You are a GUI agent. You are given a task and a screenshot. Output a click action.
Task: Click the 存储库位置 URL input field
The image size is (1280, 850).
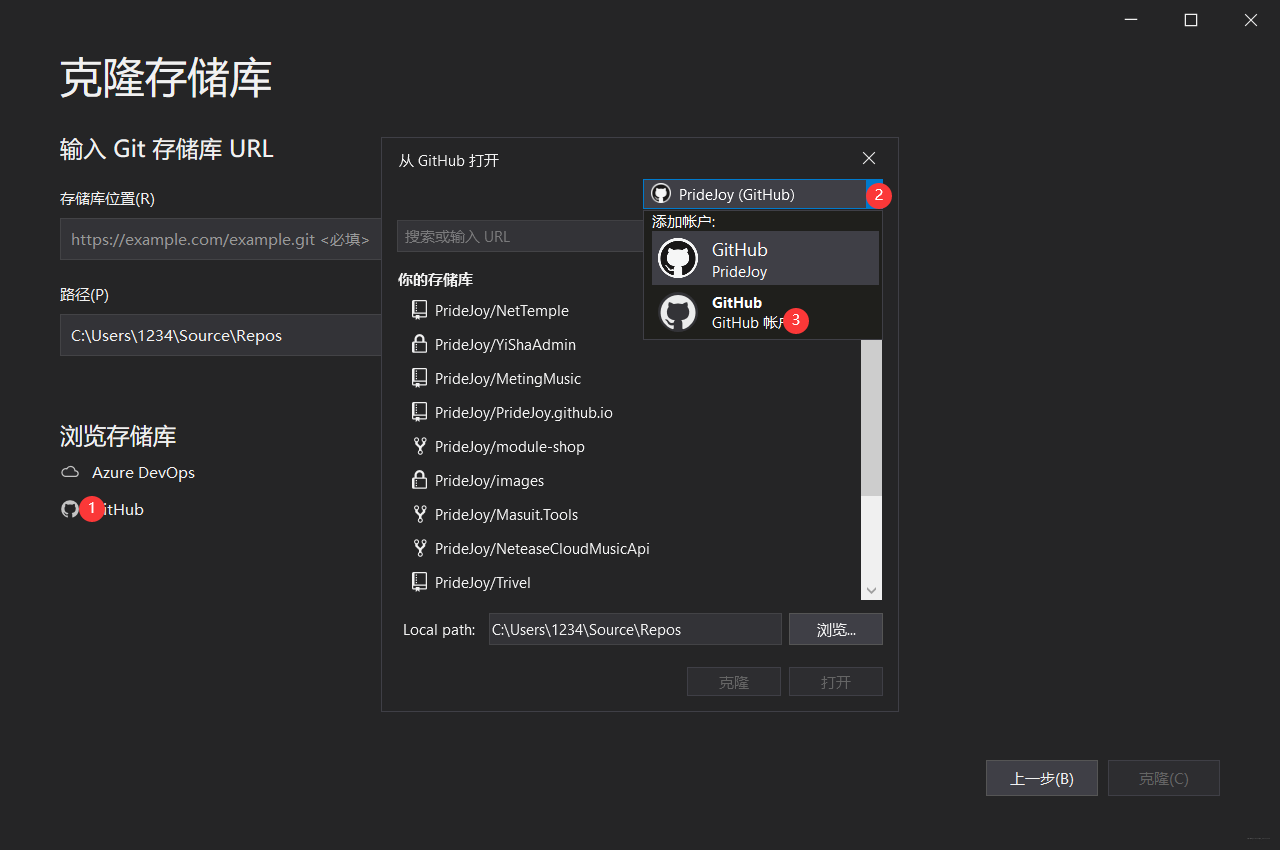click(220, 240)
